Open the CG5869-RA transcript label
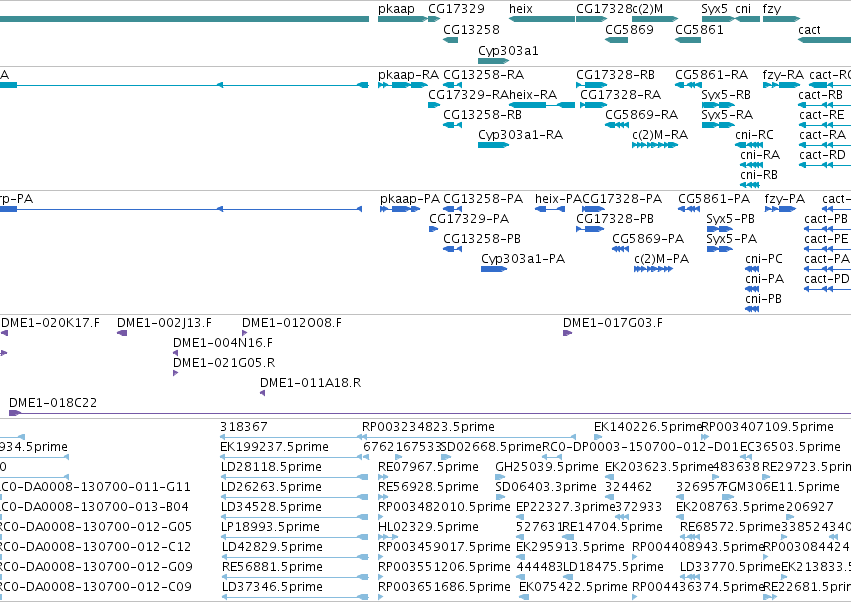The width and height of the screenshot is (851, 602). pyautogui.click(x=642, y=115)
